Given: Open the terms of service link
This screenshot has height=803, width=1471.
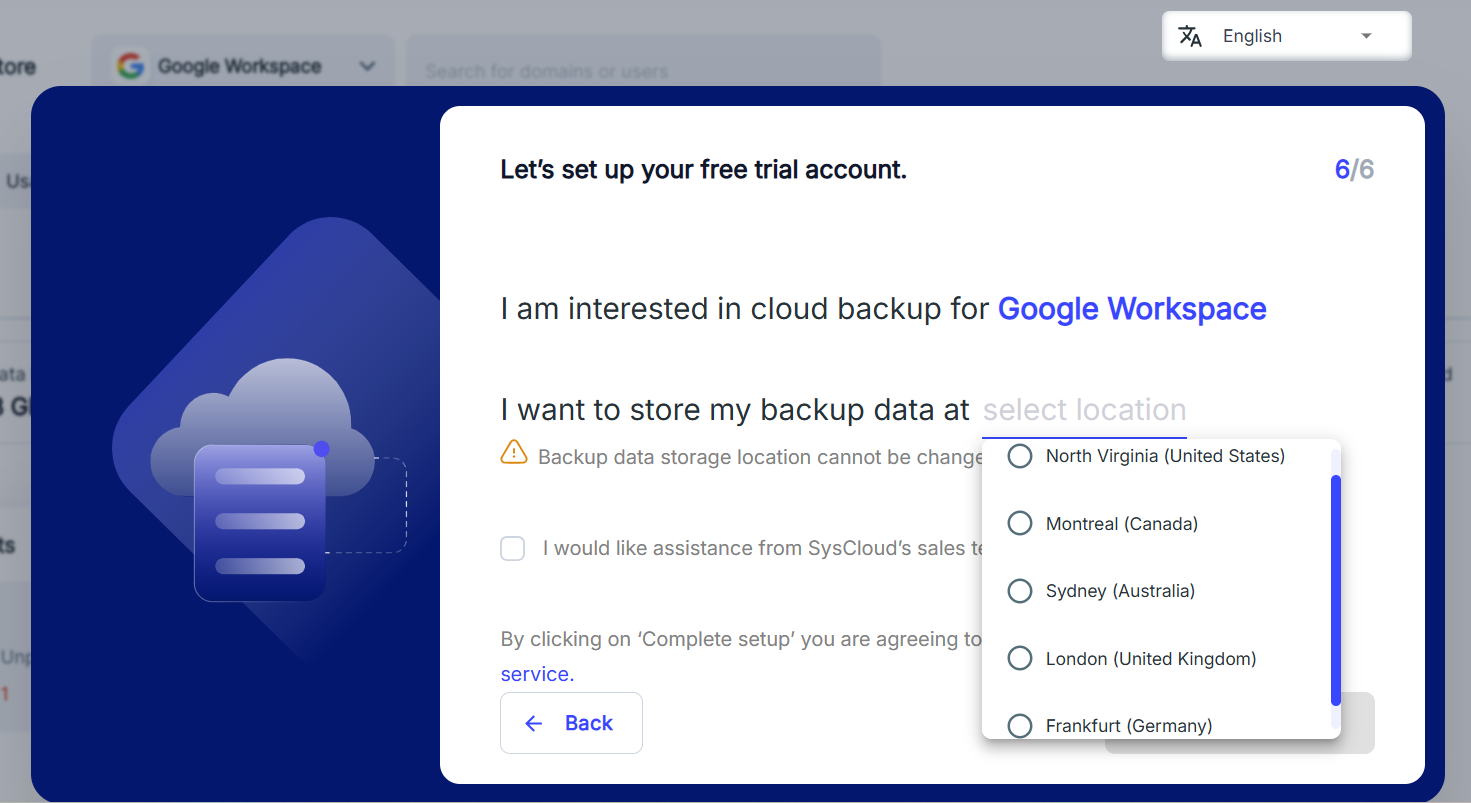Looking at the screenshot, I should (x=537, y=674).
